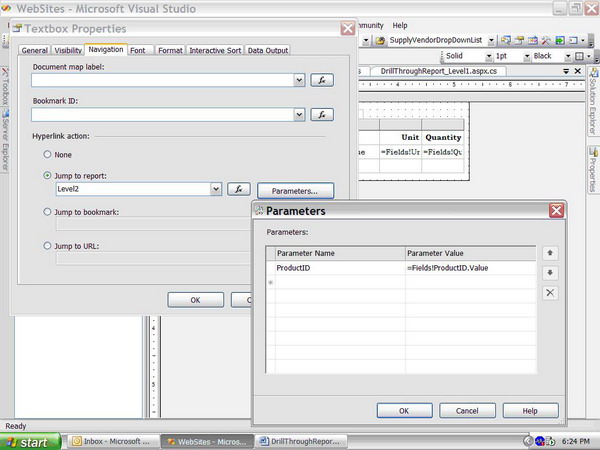Switch to the Format tab
Screen dimensions: 600x450
tap(170, 50)
